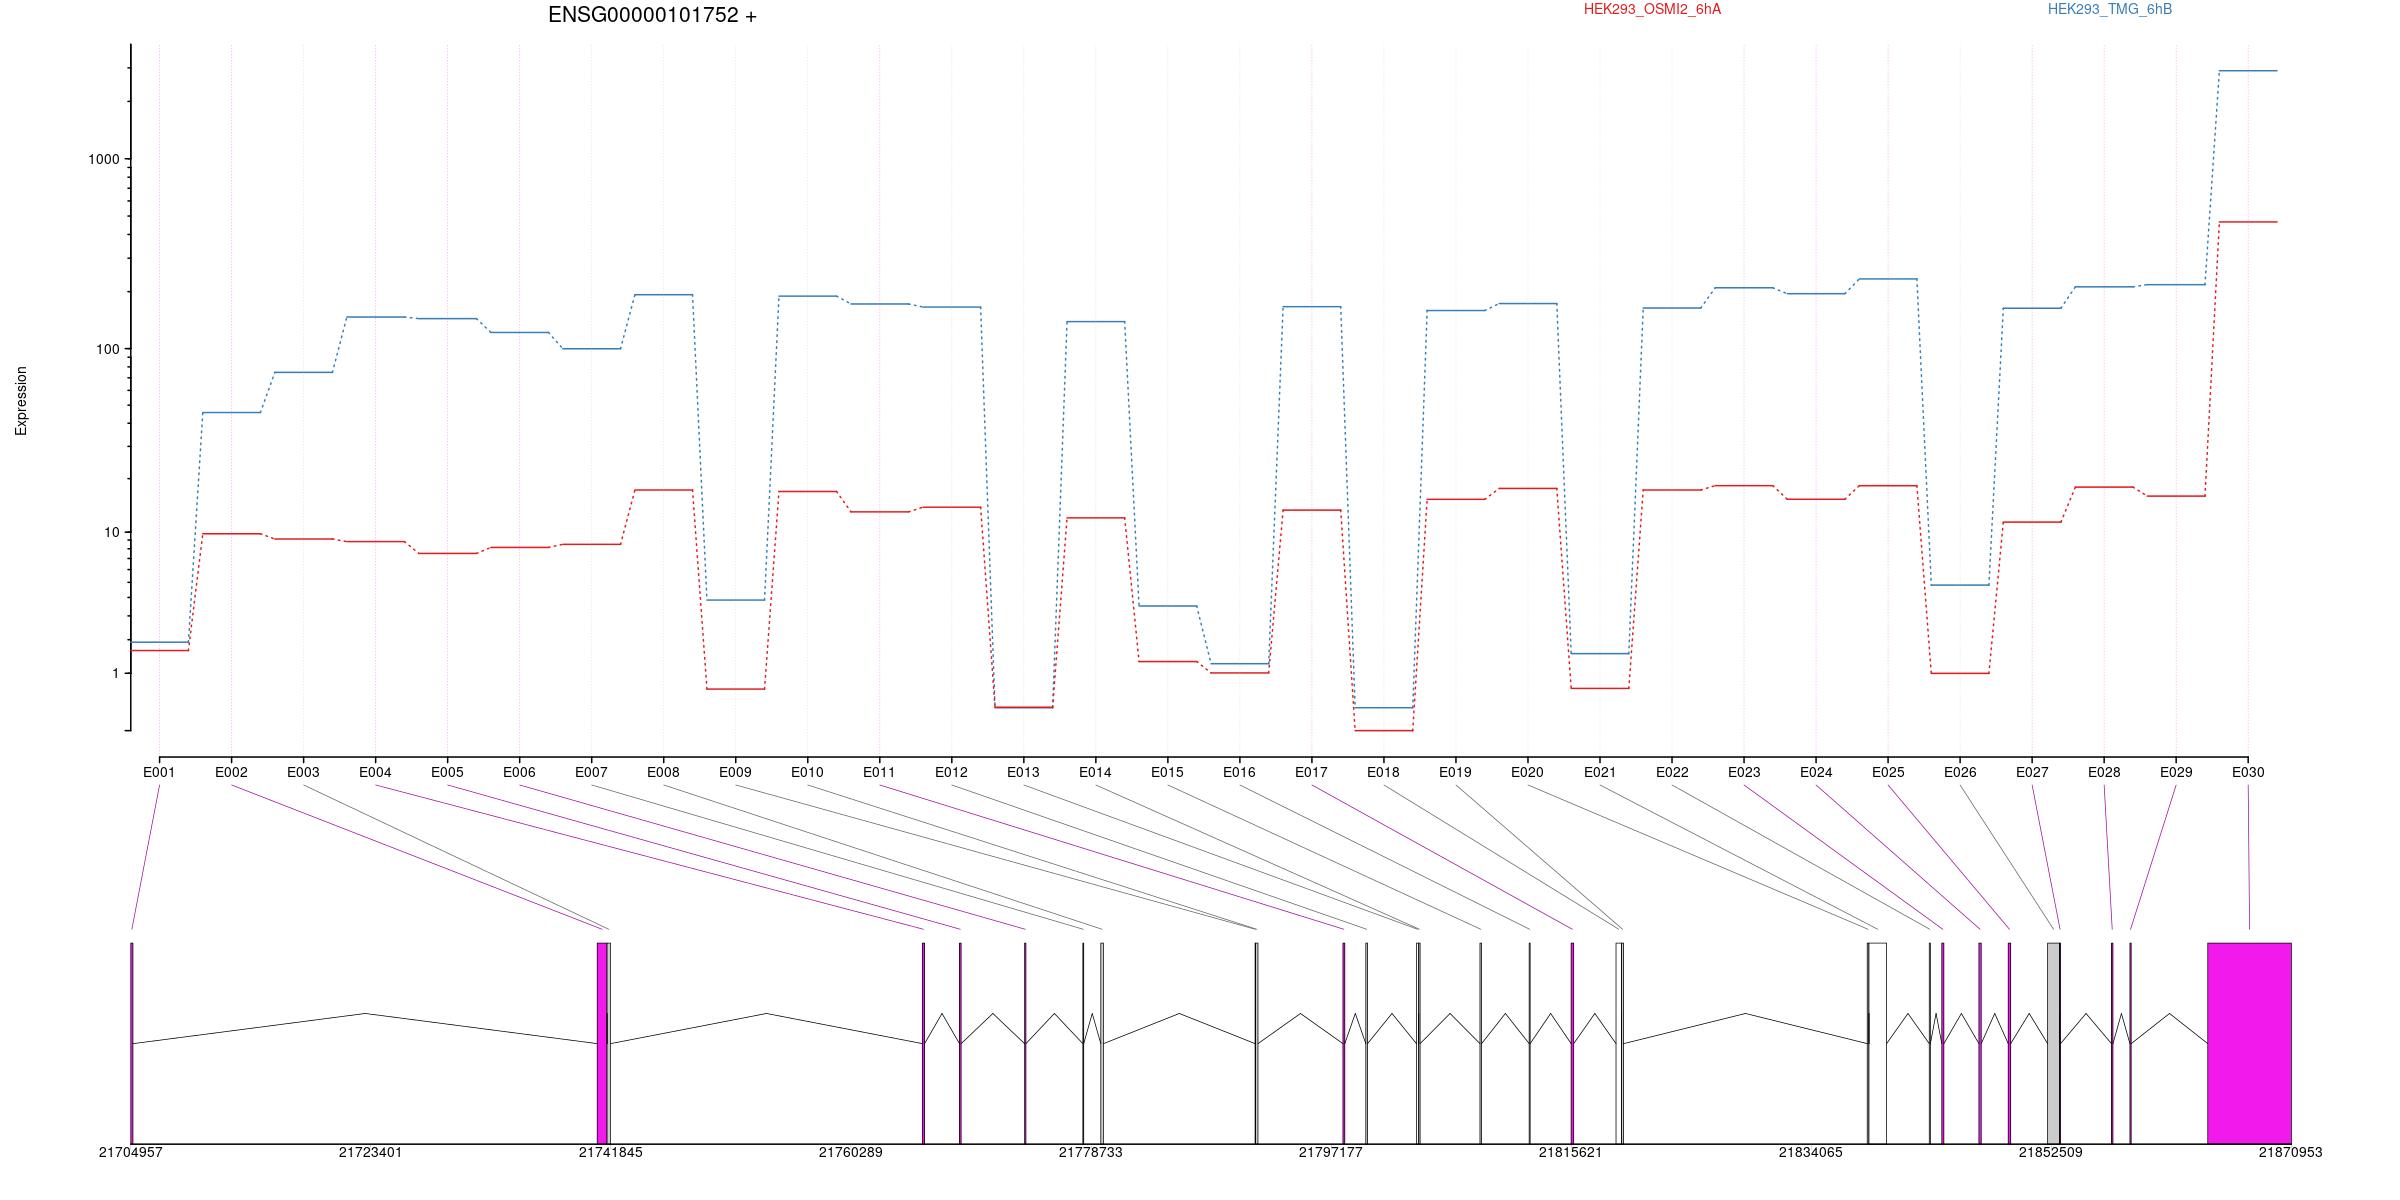The image size is (2400, 1200).
Task: Click the red E030 expression segment
Action: coord(2248,222)
